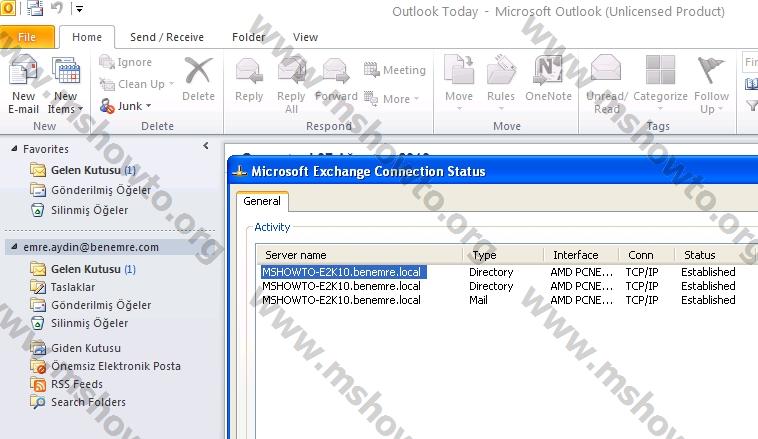Open Customize Quick Access Toolbar dropdown

pyautogui.click(x=79, y=9)
